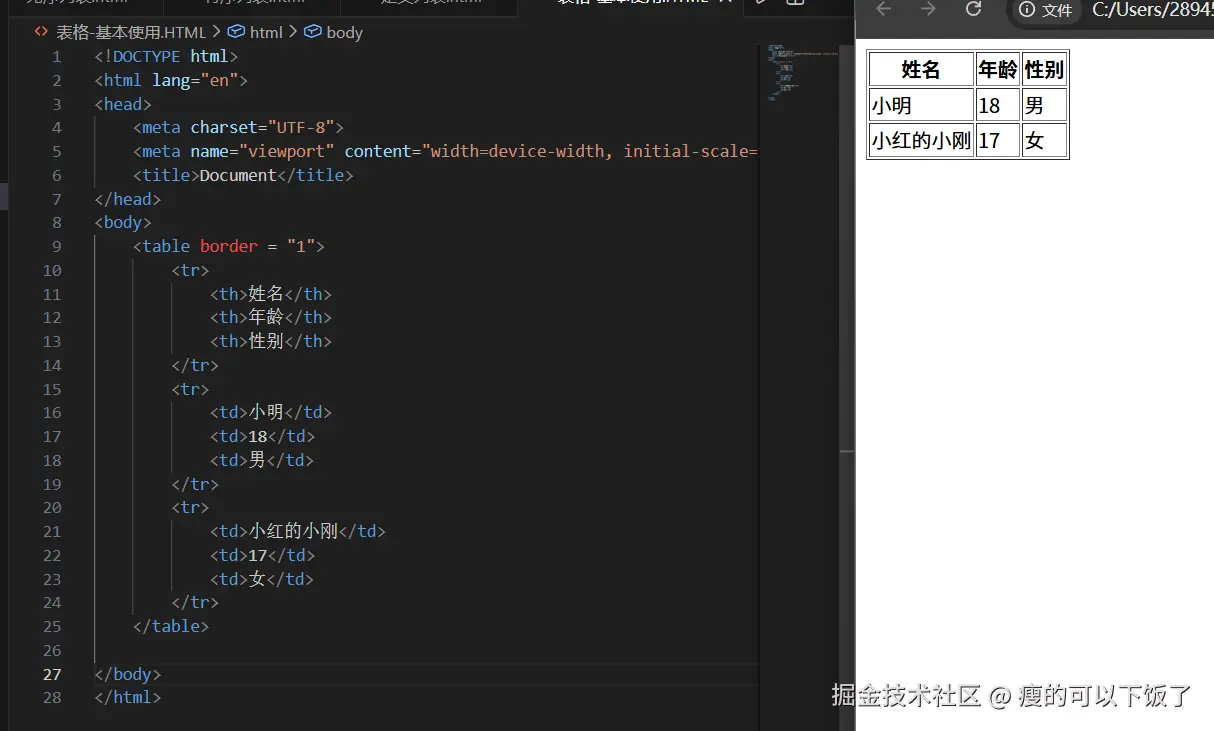Viewport: 1214px width, 731px height.
Task: Click line number 15 in gutter
Action: point(52,389)
